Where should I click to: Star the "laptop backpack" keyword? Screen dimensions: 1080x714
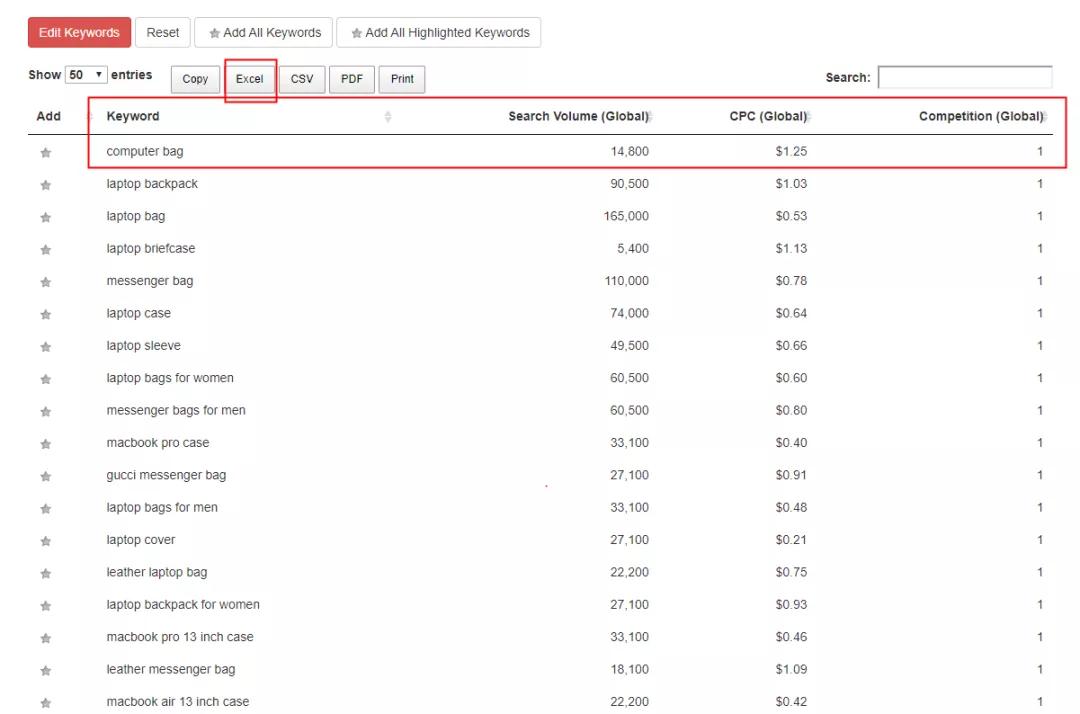click(45, 183)
